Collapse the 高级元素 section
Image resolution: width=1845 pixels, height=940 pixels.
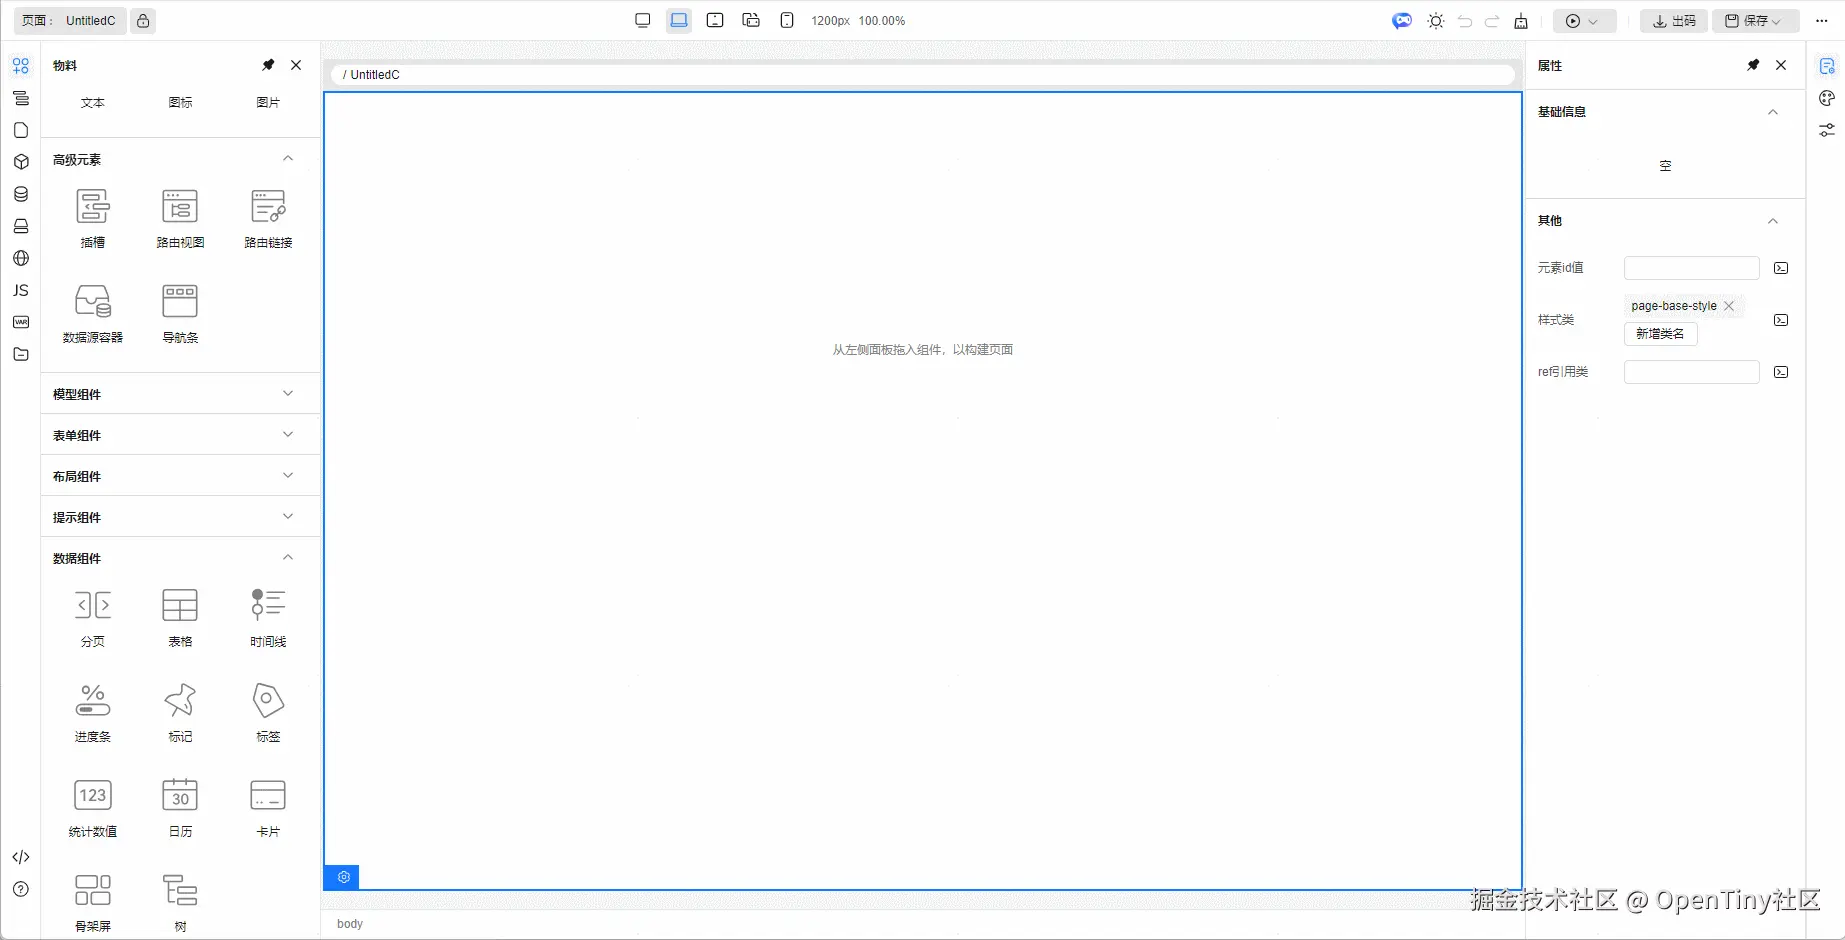point(288,158)
